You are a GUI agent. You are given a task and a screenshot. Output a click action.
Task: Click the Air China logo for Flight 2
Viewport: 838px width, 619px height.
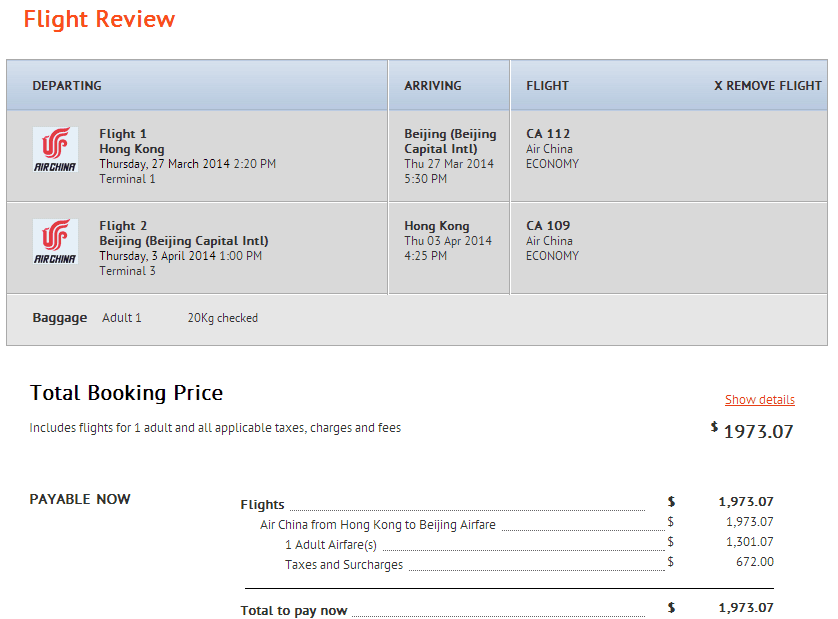click(55, 242)
